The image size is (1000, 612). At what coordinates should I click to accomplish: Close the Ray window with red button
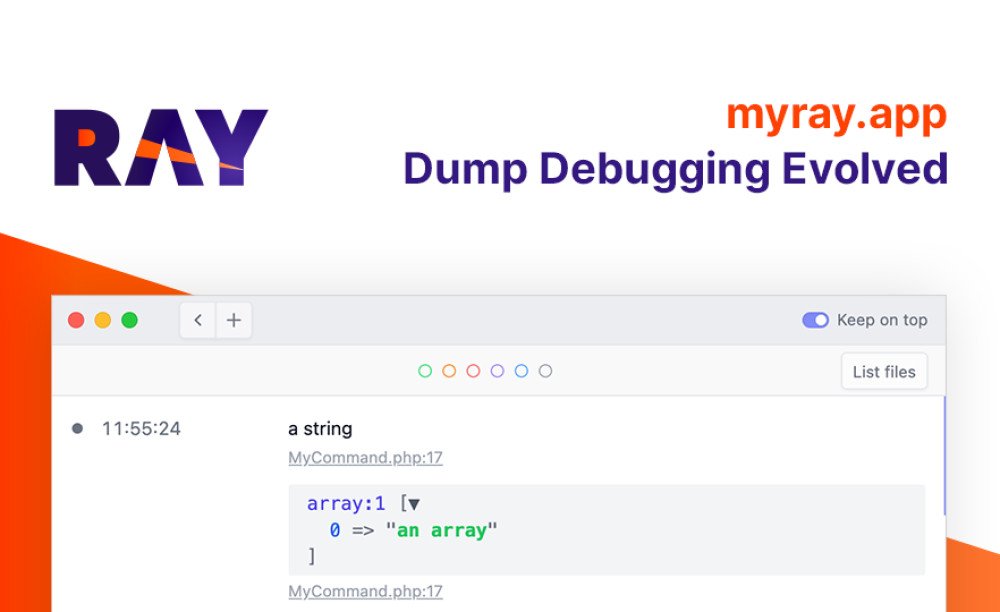[76, 320]
